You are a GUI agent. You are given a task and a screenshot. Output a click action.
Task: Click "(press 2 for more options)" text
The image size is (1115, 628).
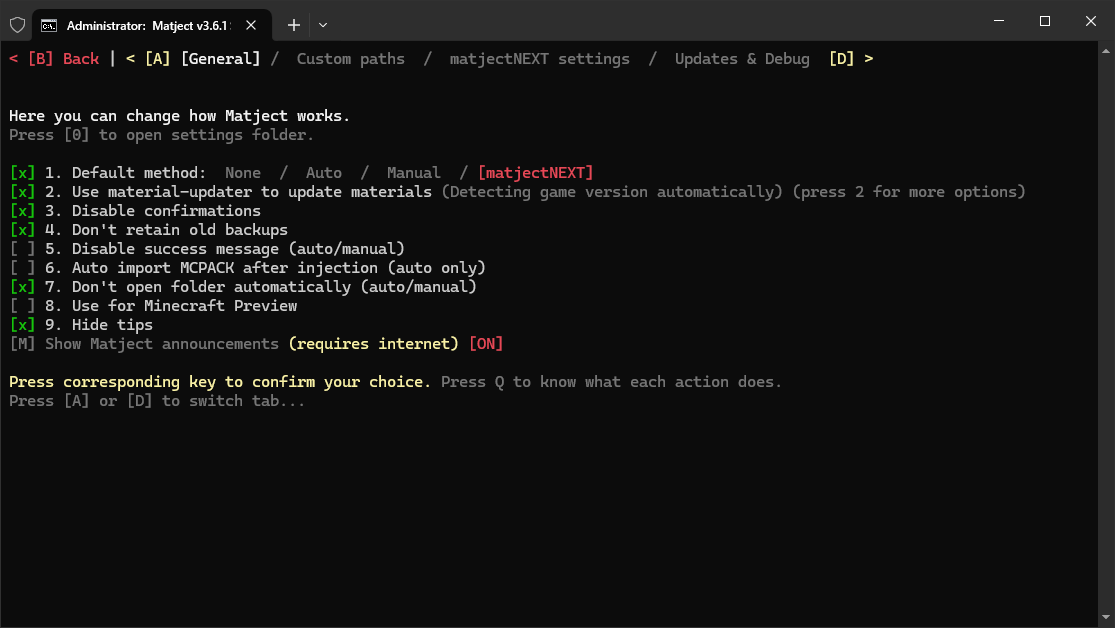tap(909, 192)
